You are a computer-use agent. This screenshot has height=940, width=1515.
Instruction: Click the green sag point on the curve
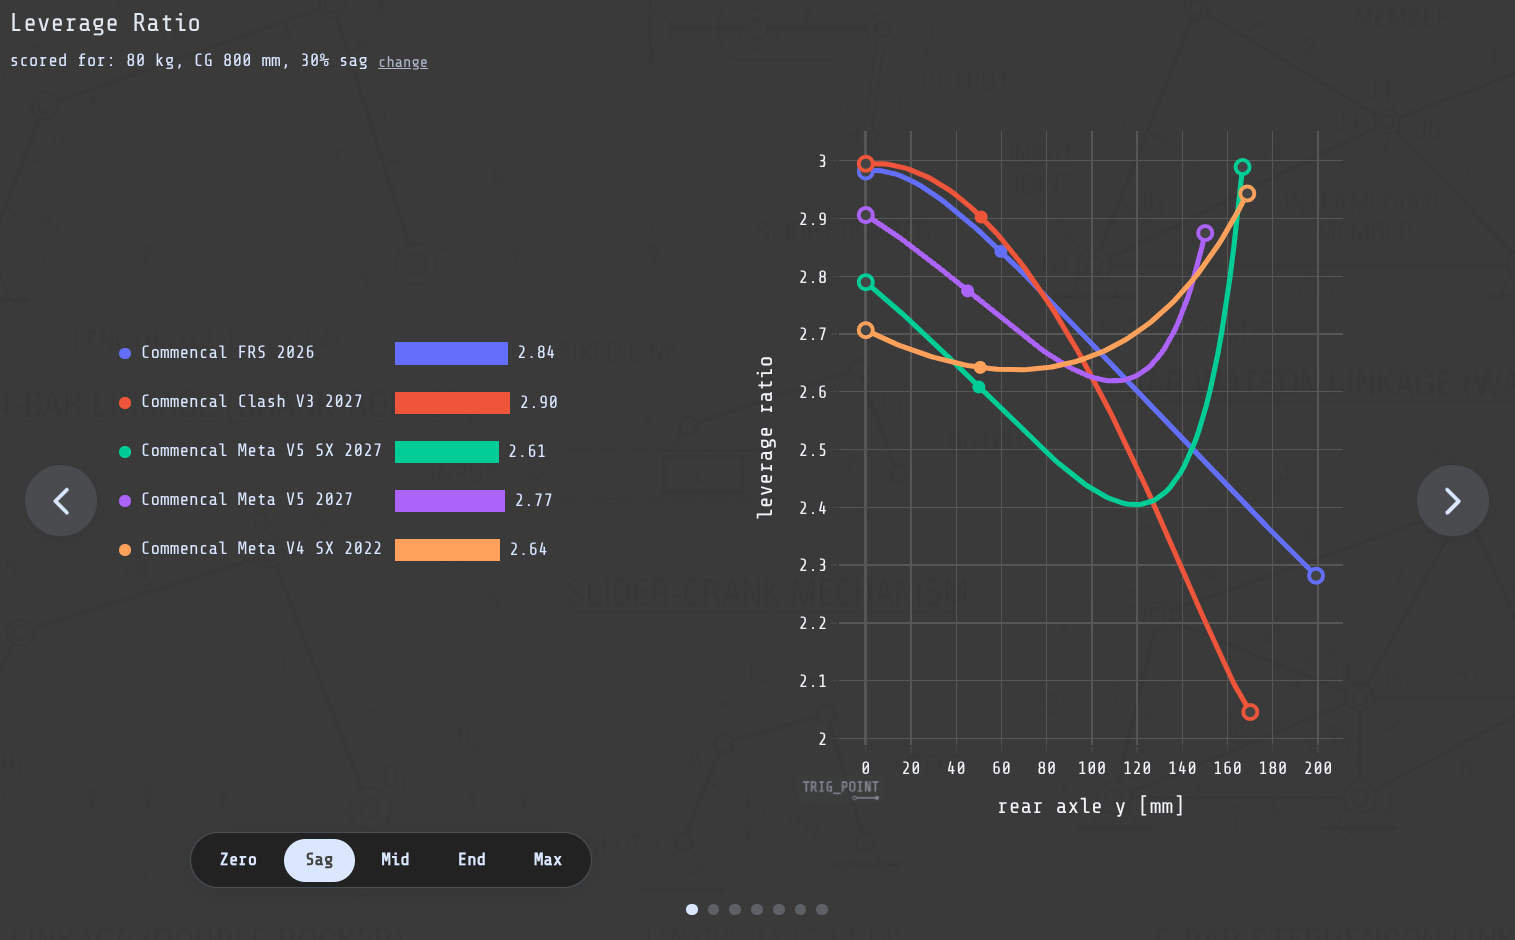click(x=979, y=387)
